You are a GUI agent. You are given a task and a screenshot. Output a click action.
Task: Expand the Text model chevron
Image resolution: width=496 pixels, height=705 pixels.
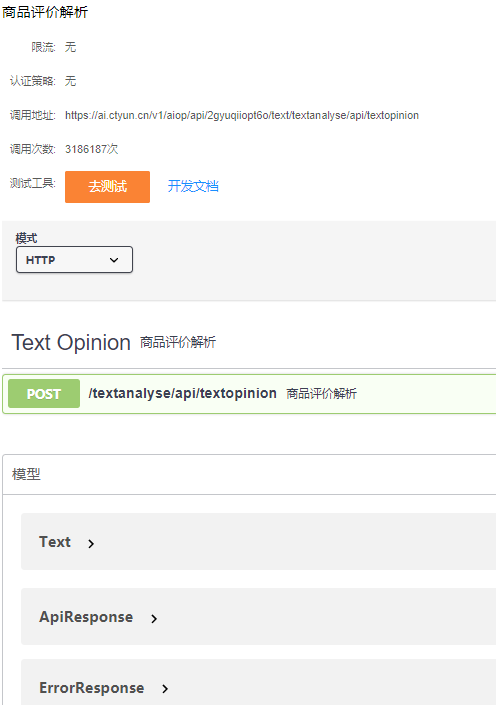pos(91,544)
